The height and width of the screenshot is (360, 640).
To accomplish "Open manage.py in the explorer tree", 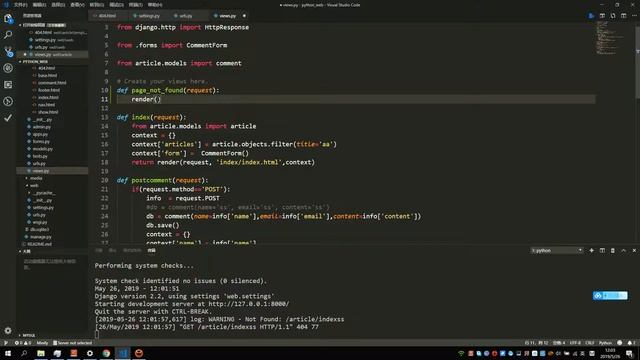I will tap(40, 237).
